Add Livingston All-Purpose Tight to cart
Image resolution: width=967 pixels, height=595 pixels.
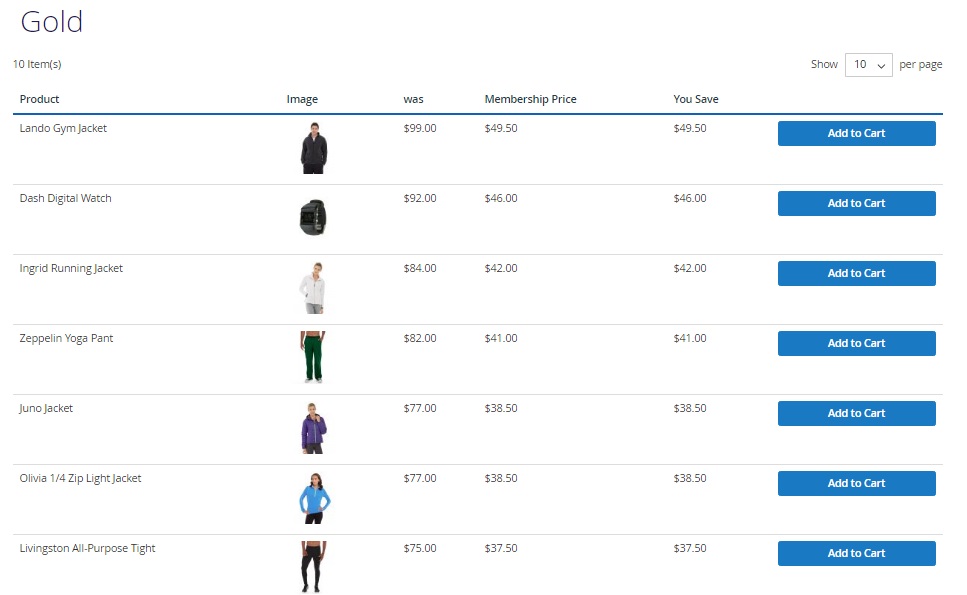coord(856,553)
